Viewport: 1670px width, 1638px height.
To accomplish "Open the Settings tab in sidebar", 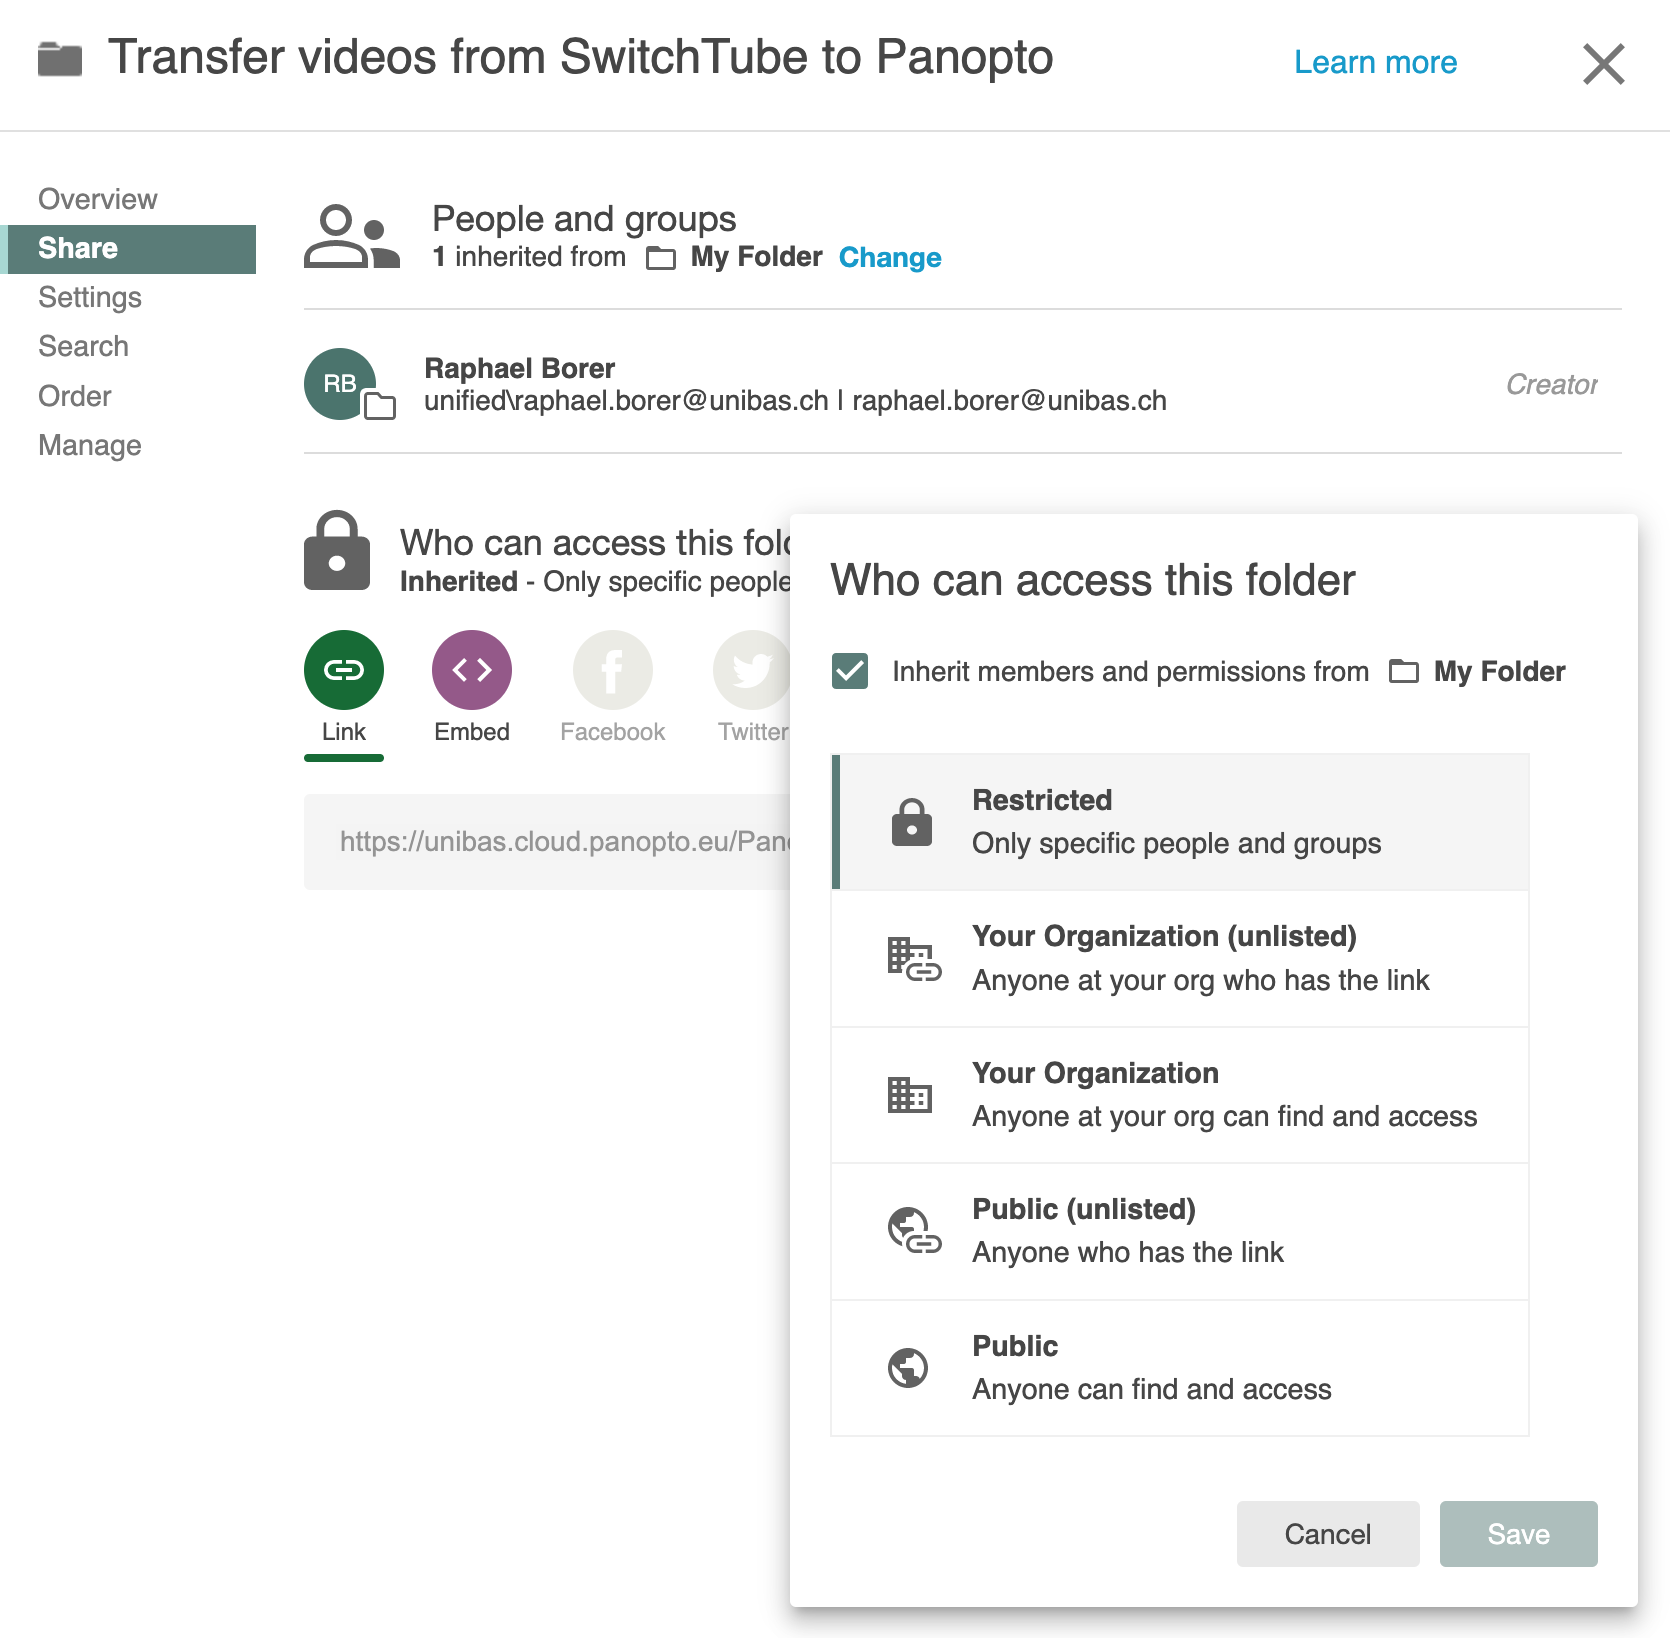I will tap(90, 297).
